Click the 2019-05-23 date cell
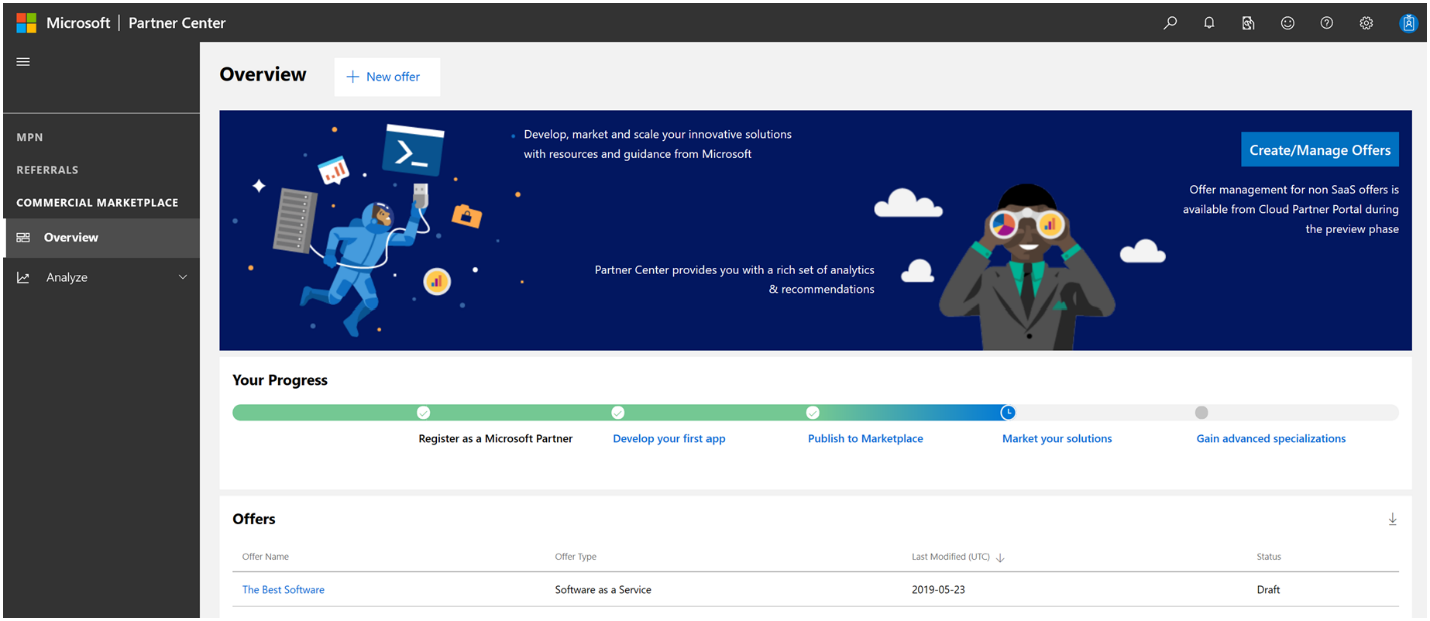The width and height of the screenshot is (1430, 621). click(938, 590)
